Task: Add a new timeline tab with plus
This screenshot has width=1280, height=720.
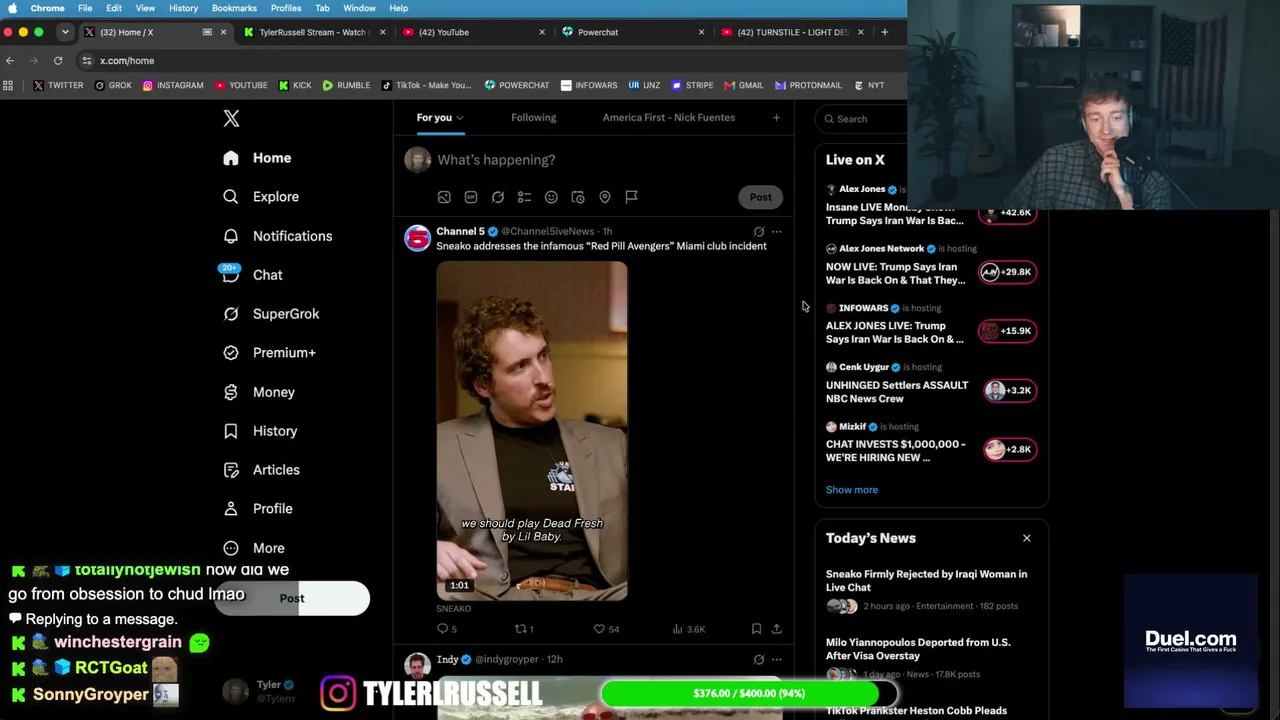Action: (x=776, y=118)
